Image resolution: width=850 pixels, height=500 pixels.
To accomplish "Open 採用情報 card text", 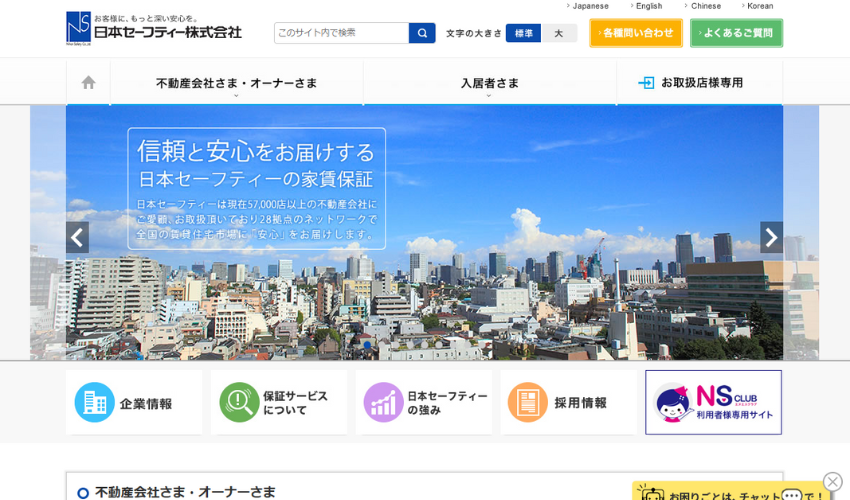I will click(x=581, y=403).
